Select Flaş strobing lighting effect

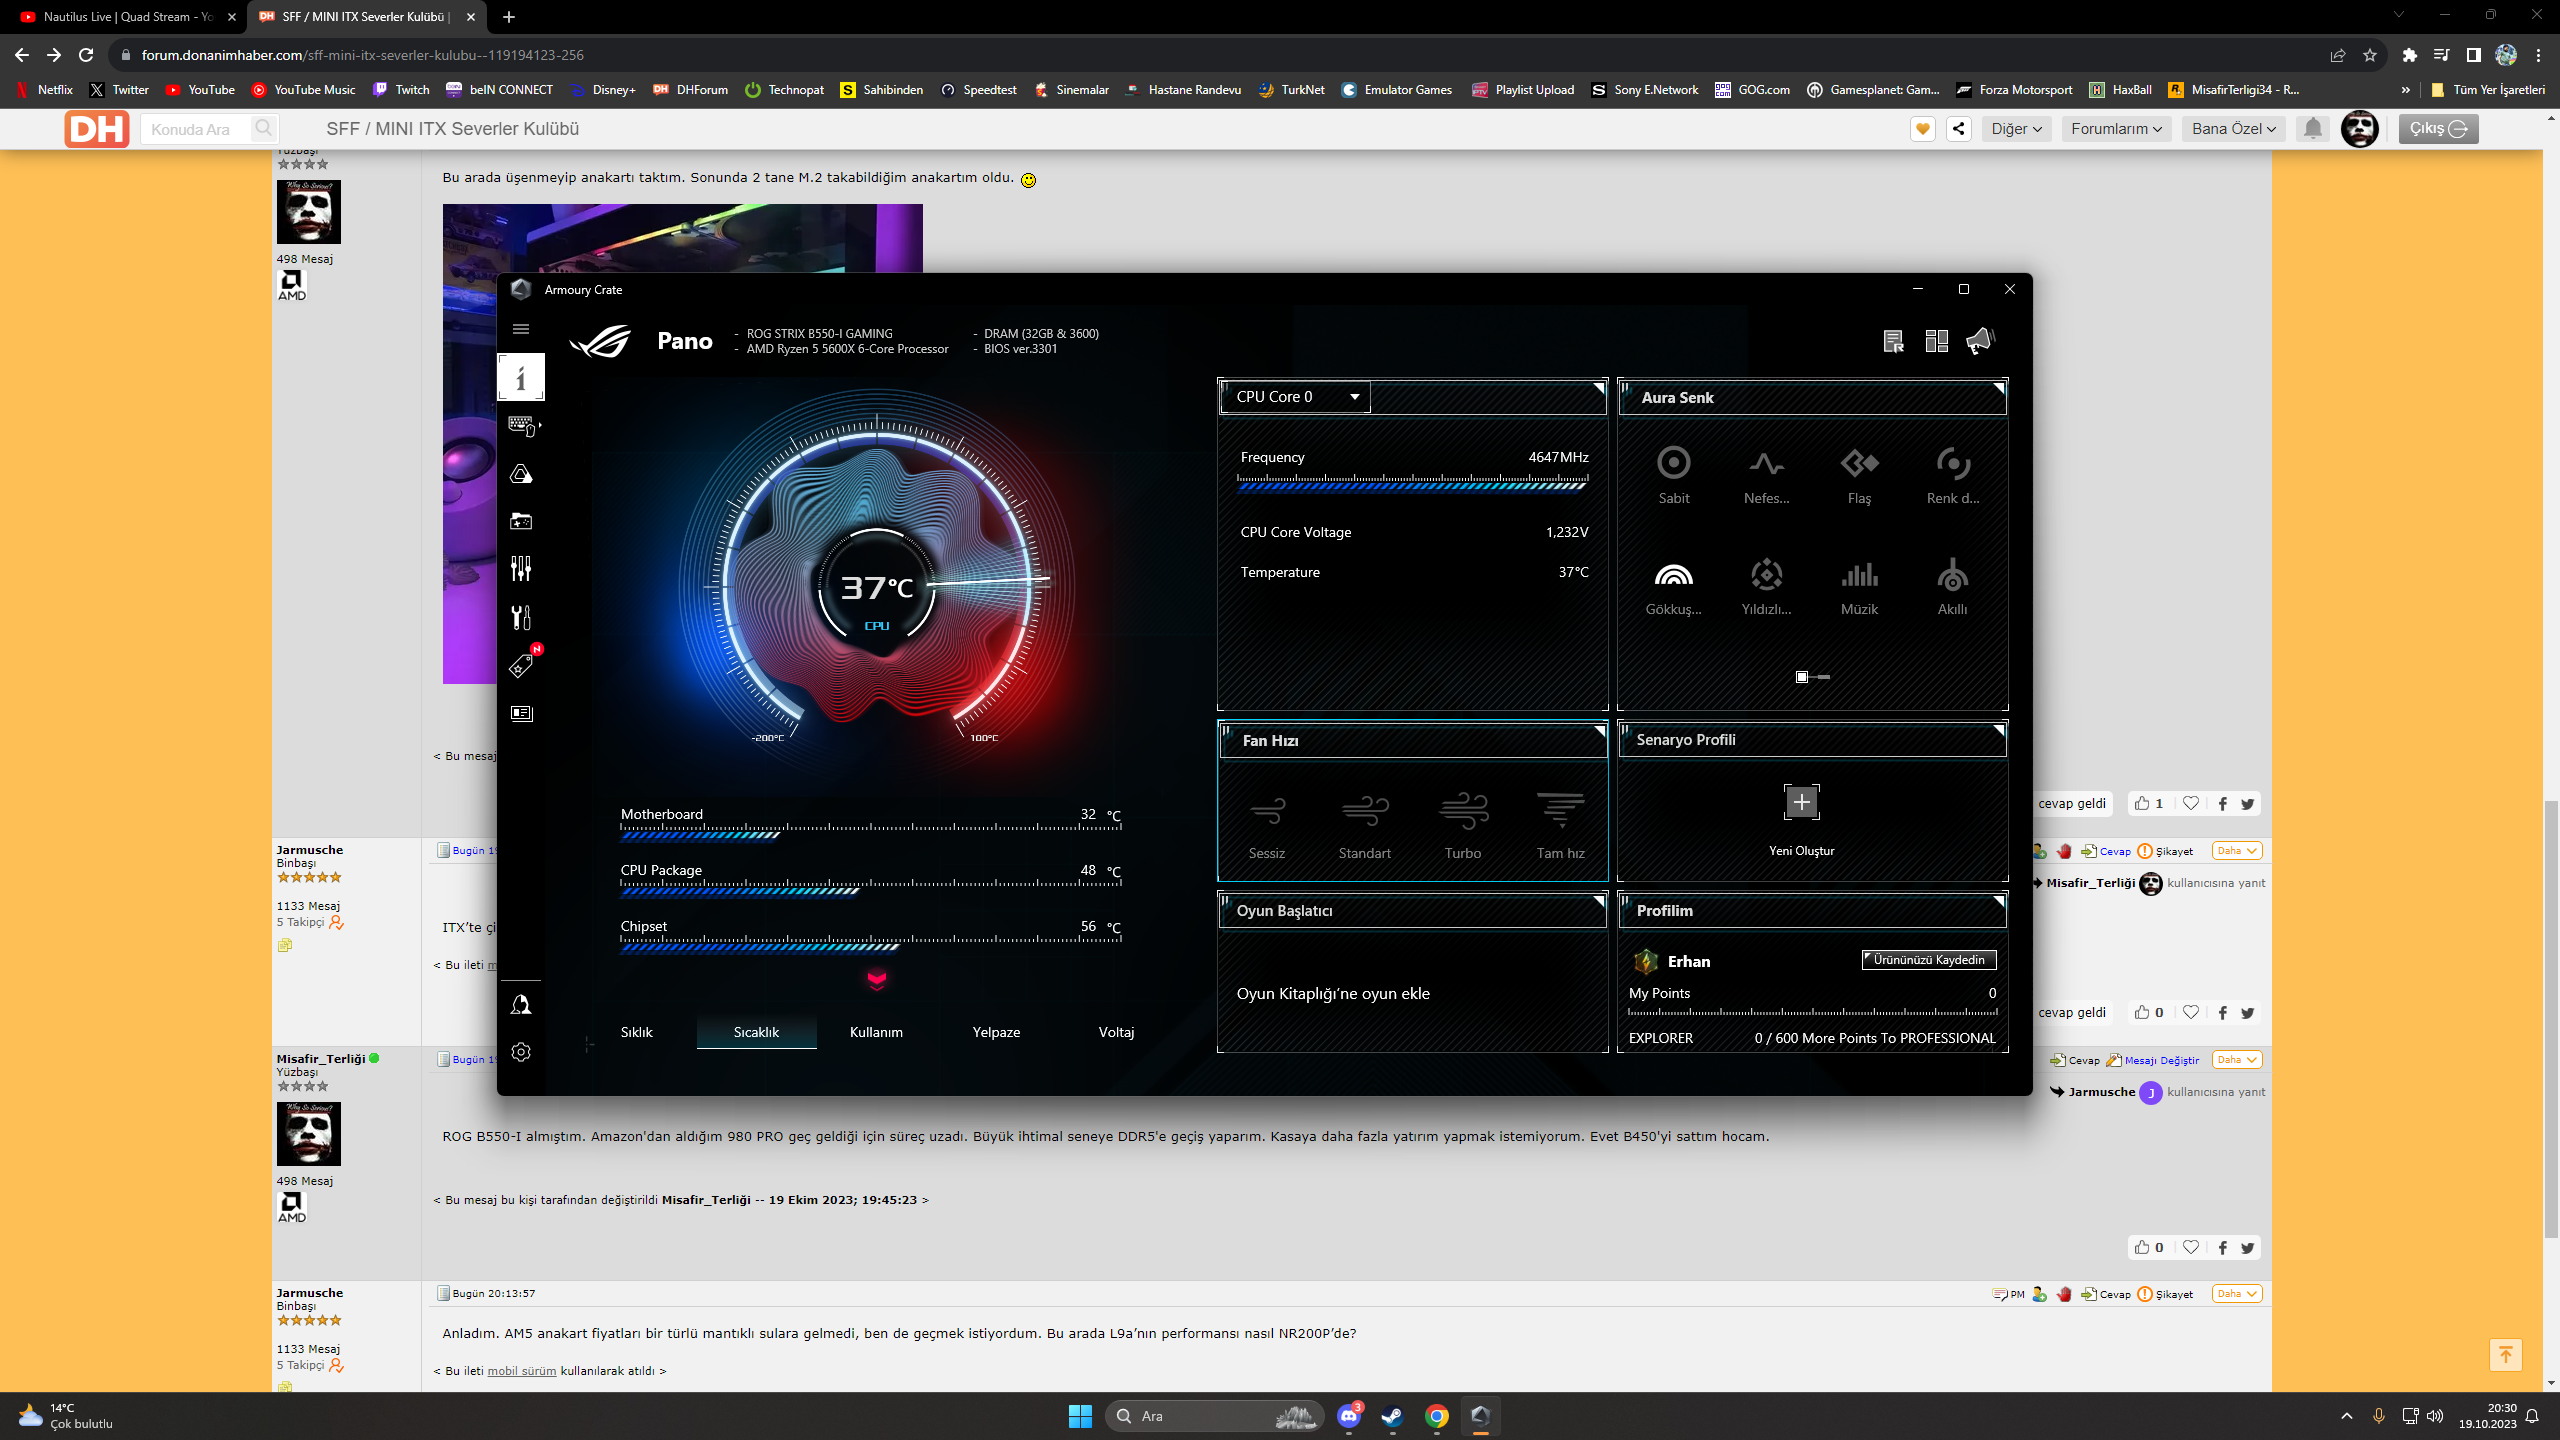pos(1859,474)
